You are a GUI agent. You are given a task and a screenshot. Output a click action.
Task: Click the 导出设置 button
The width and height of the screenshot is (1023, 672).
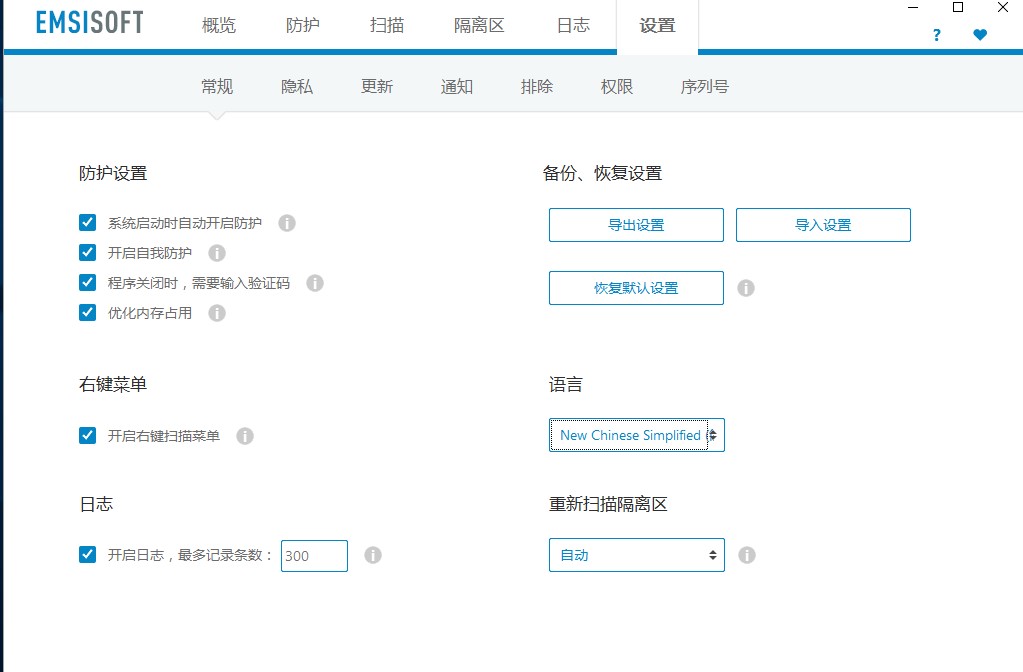click(636, 225)
